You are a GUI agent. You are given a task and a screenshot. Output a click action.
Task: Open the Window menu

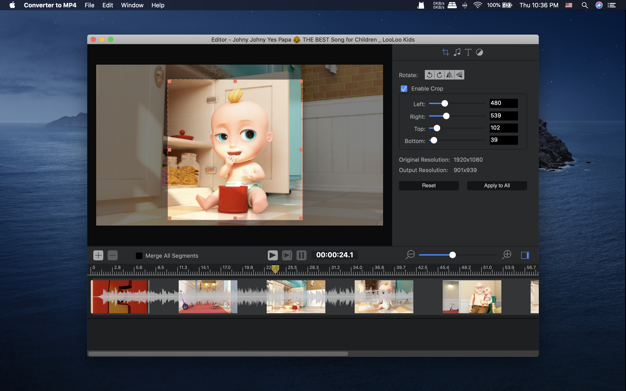pos(132,5)
